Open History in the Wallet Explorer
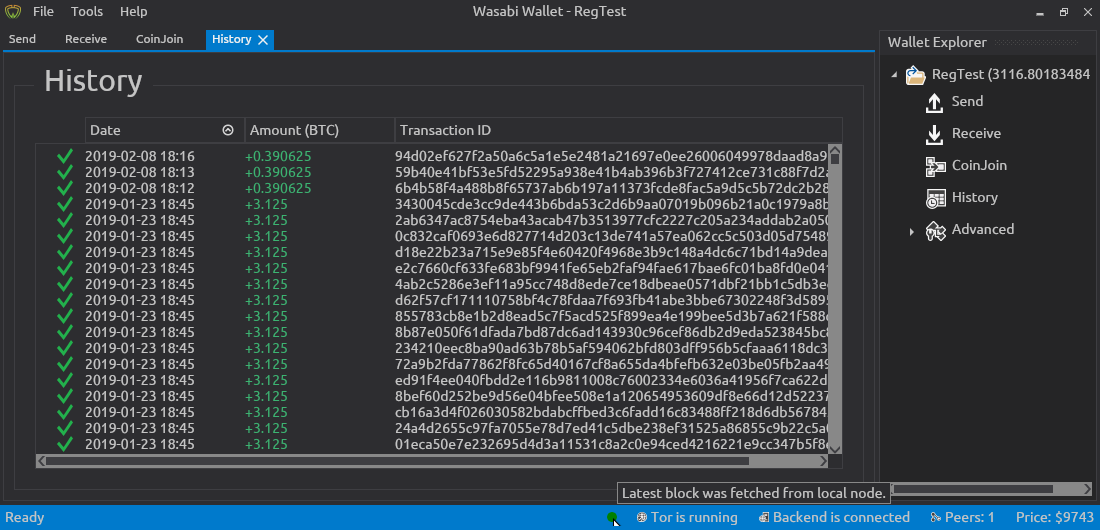The height and width of the screenshot is (530, 1100). point(974,197)
